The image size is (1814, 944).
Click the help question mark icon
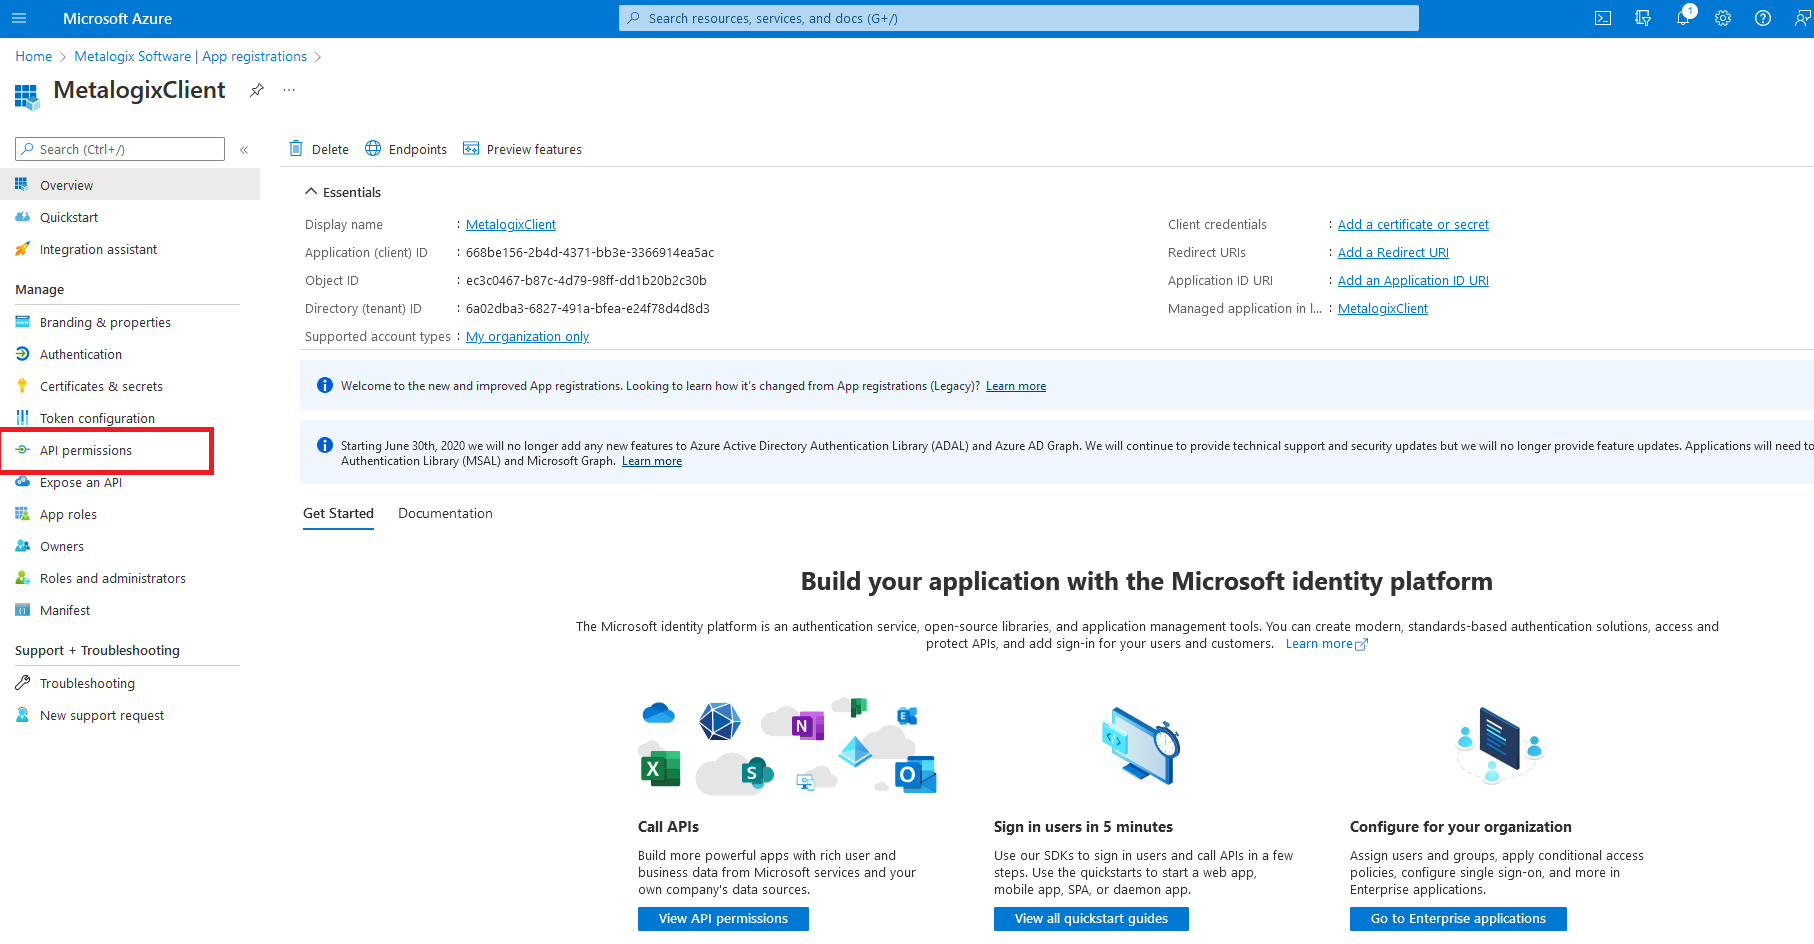pyautogui.click(x=1763, y=18)
